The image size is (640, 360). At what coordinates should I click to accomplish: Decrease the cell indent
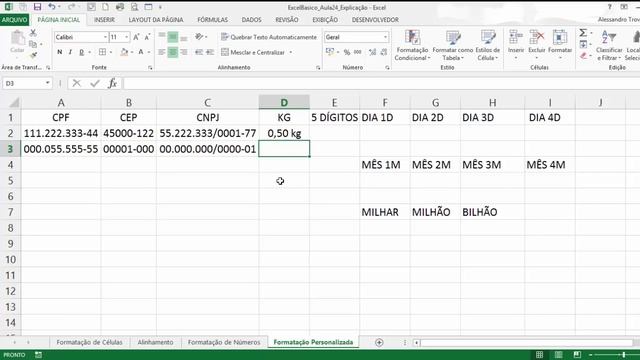[x=199, y=52]
